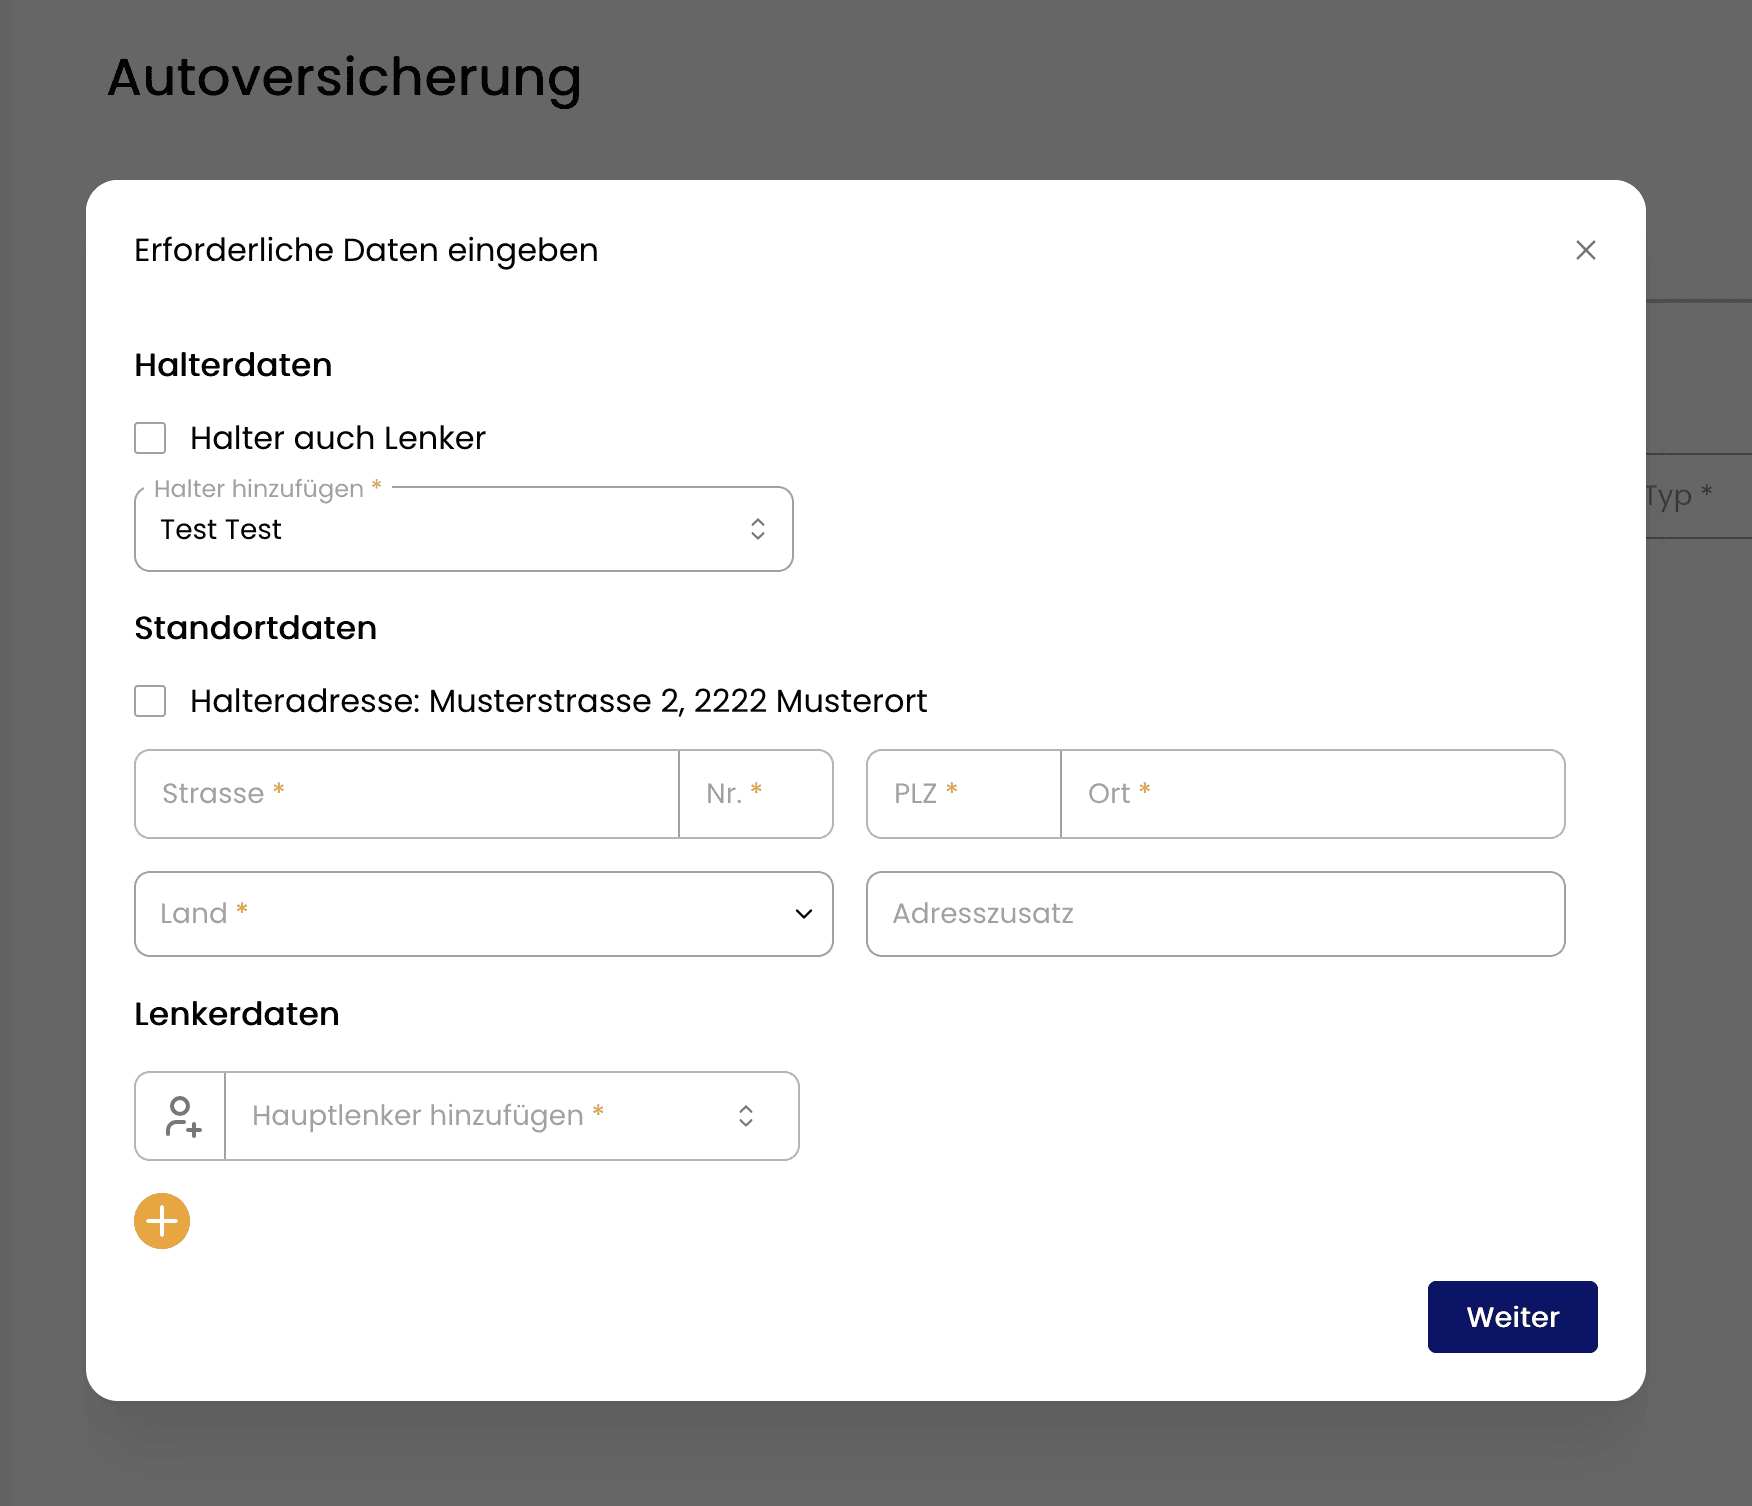Click into the Nr. house number field
This screenshot has width=1752, height=1506.
click(x=756, y=794)
